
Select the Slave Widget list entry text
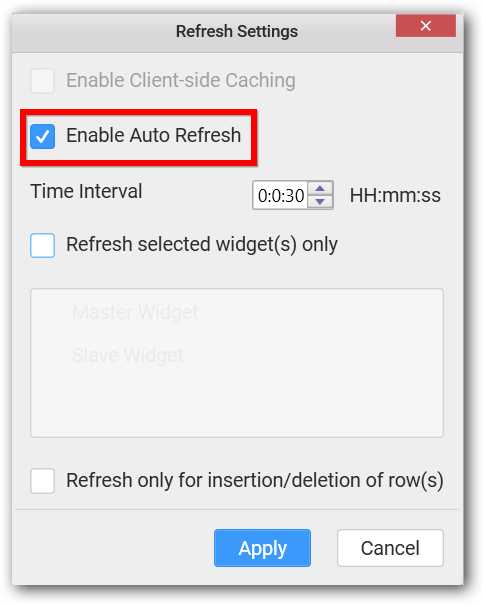pos(128,355)
